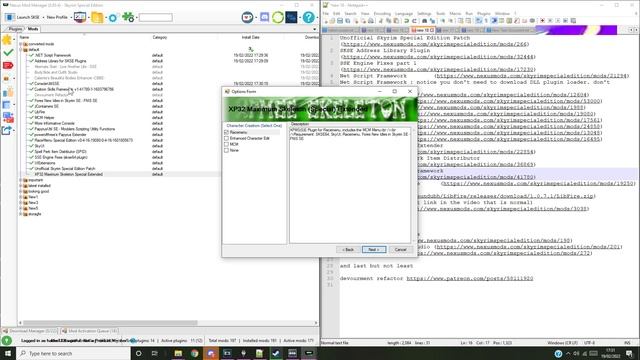
Task: Click Cancel in the Options Form dialog
Action: 400,249
